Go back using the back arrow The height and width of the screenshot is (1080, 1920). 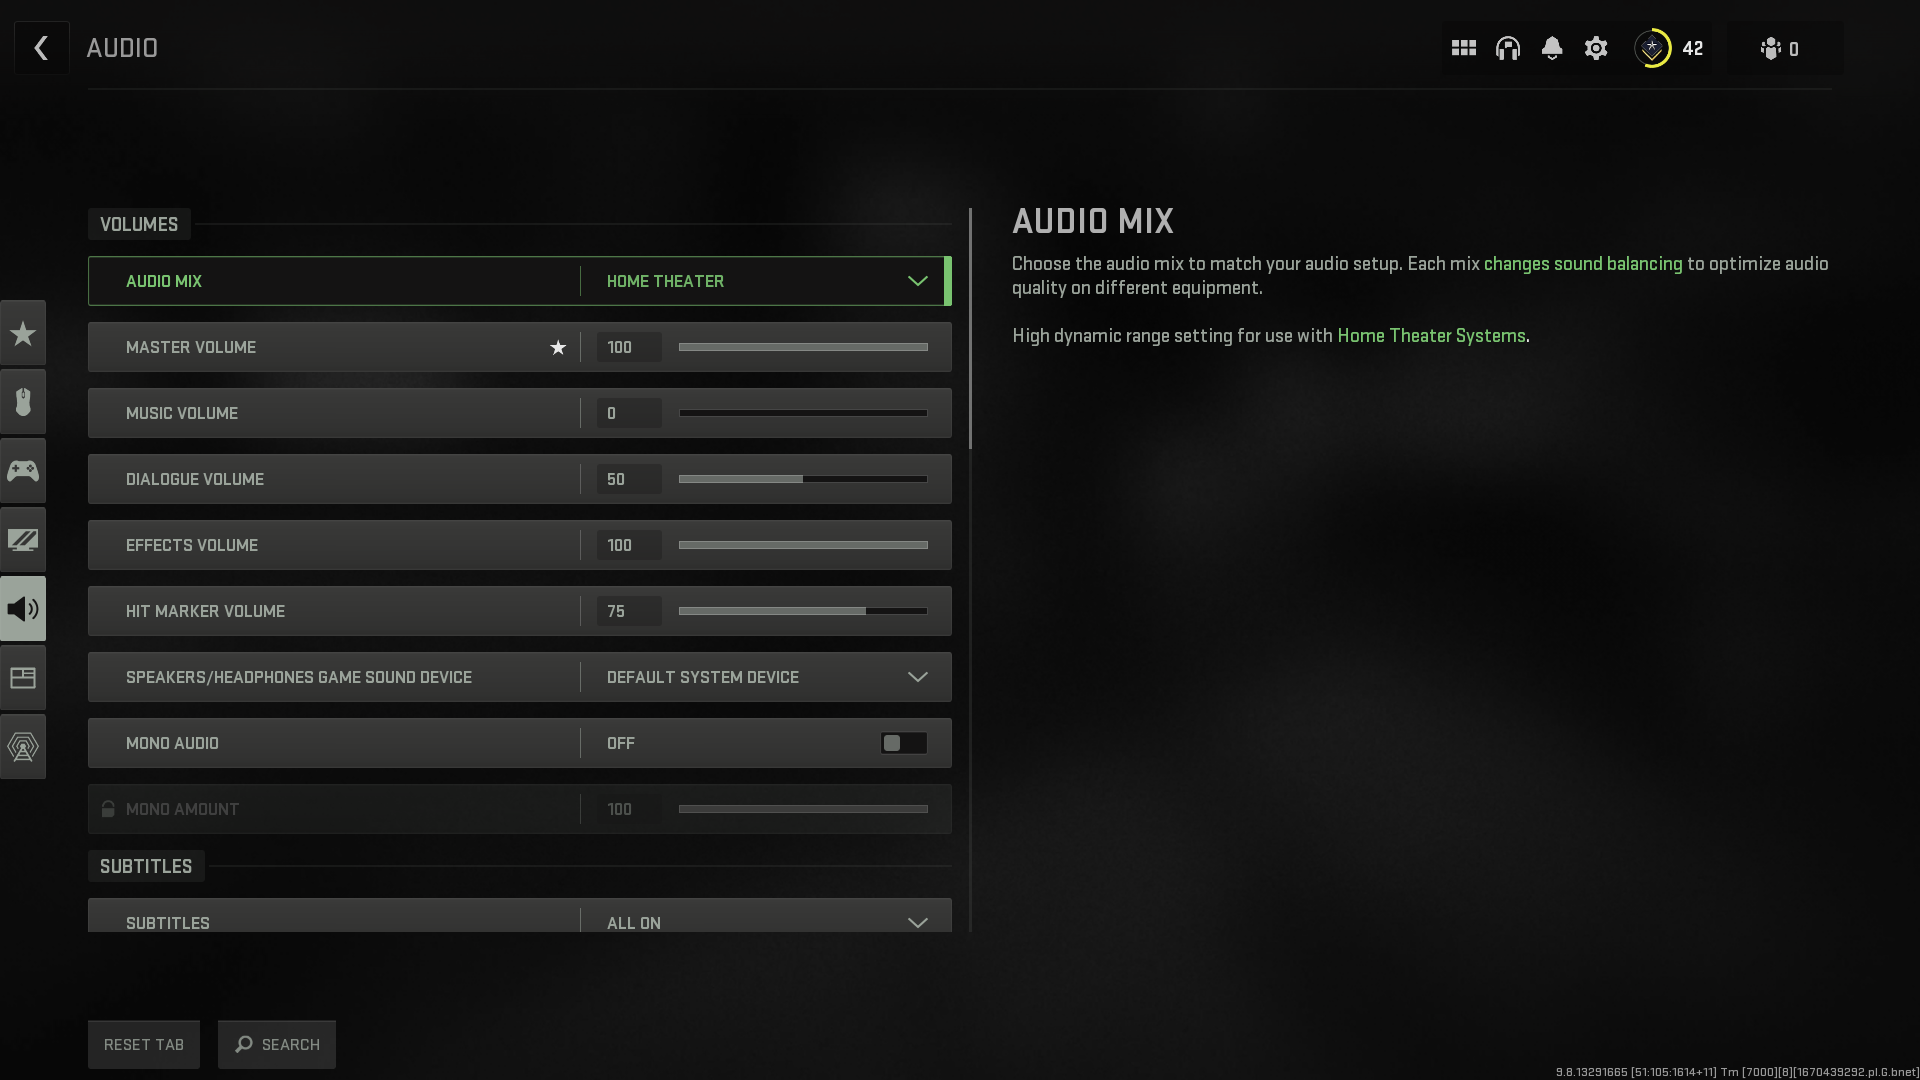[x=41, y=48]
